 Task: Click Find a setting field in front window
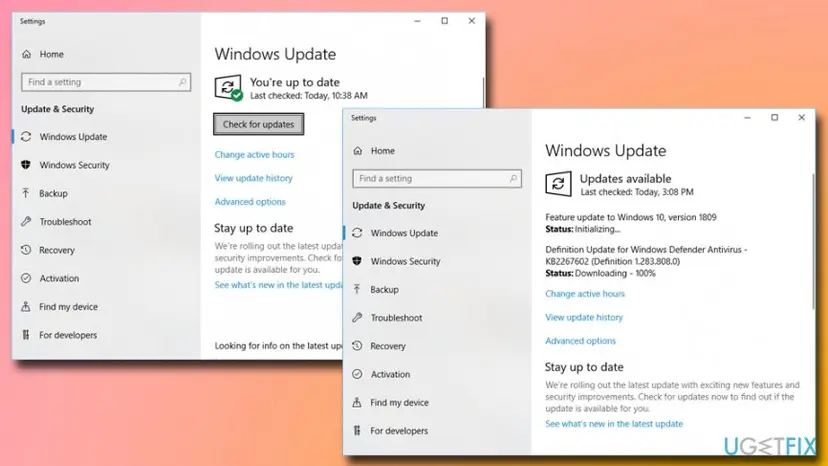click(x=437, y=179)
